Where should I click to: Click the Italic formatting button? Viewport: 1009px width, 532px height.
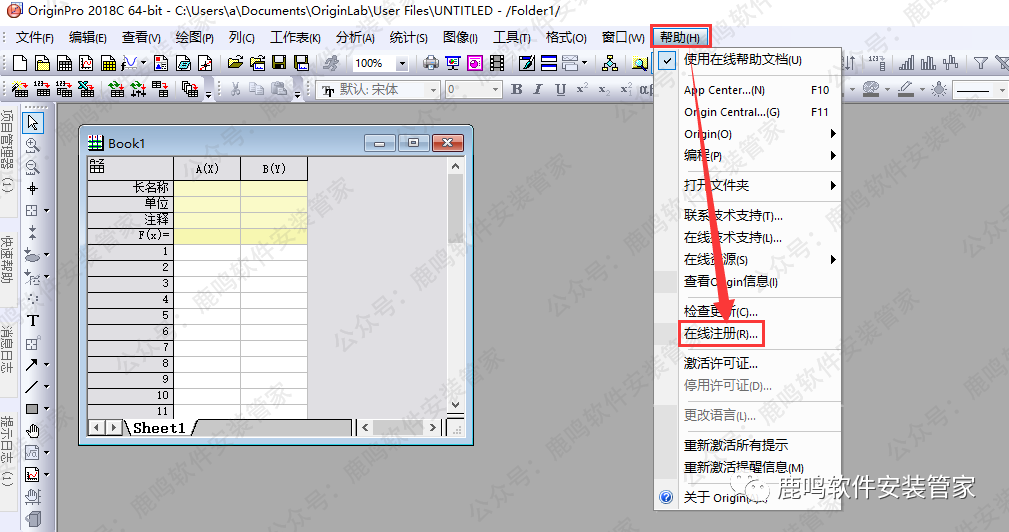(x=539, y=89)
